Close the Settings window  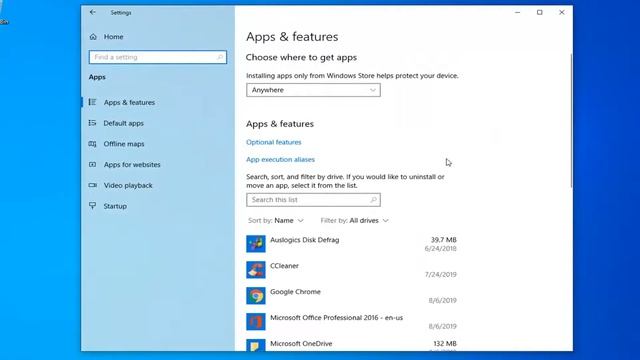(562, 12)
